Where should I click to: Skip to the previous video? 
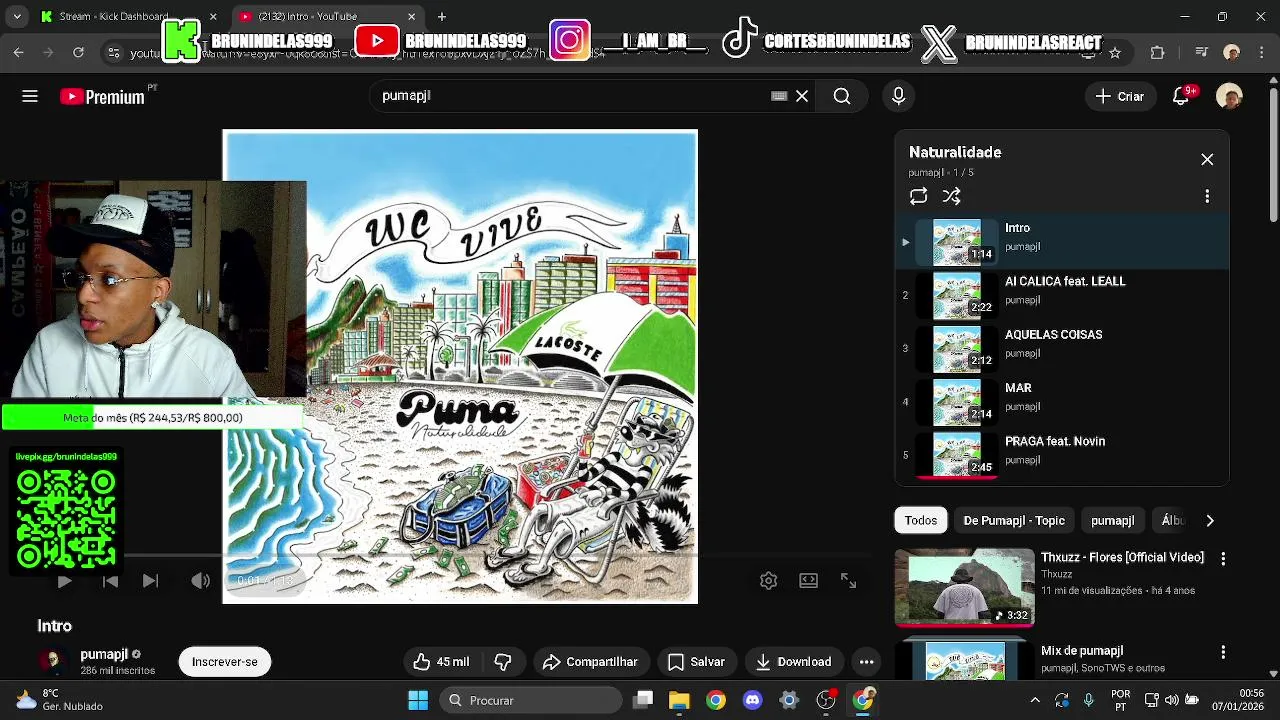[110, 581]
